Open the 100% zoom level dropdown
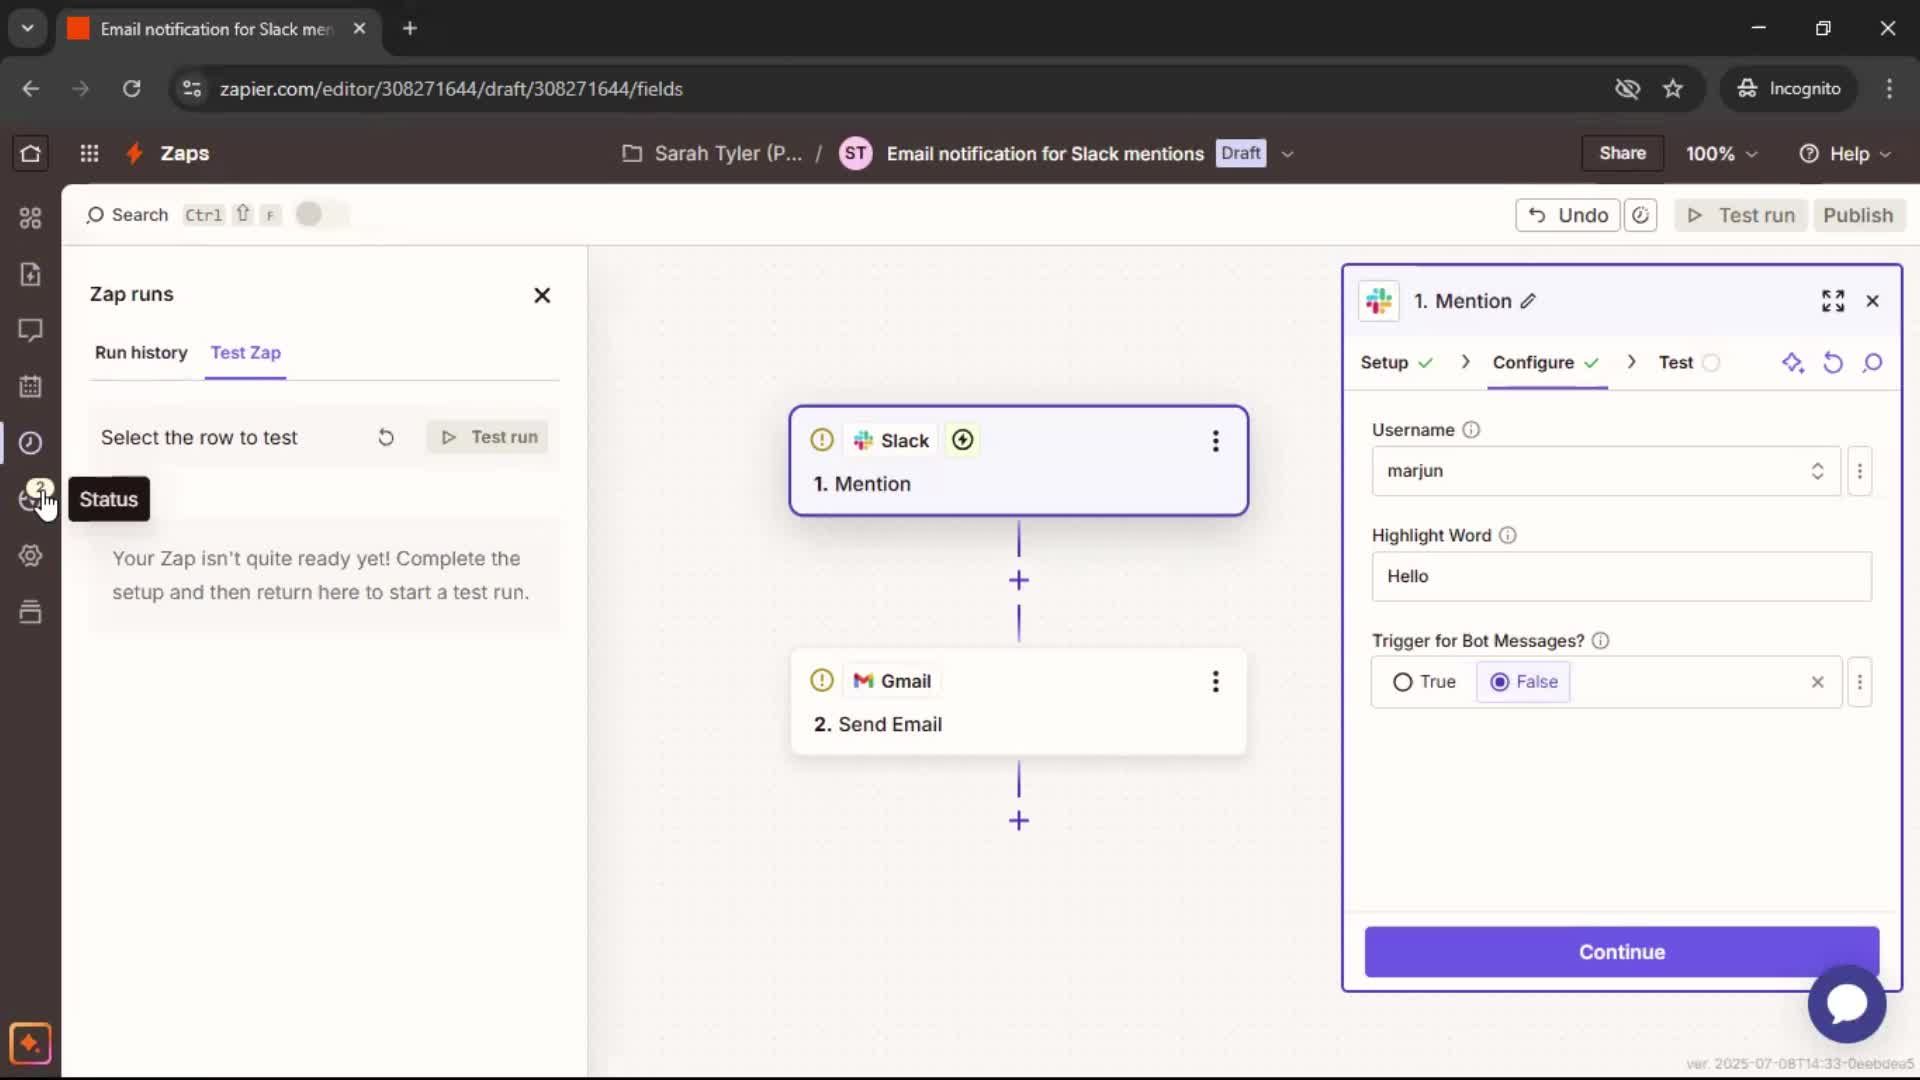Viewport: 1920px width, 1080px height. [1720, 154]
